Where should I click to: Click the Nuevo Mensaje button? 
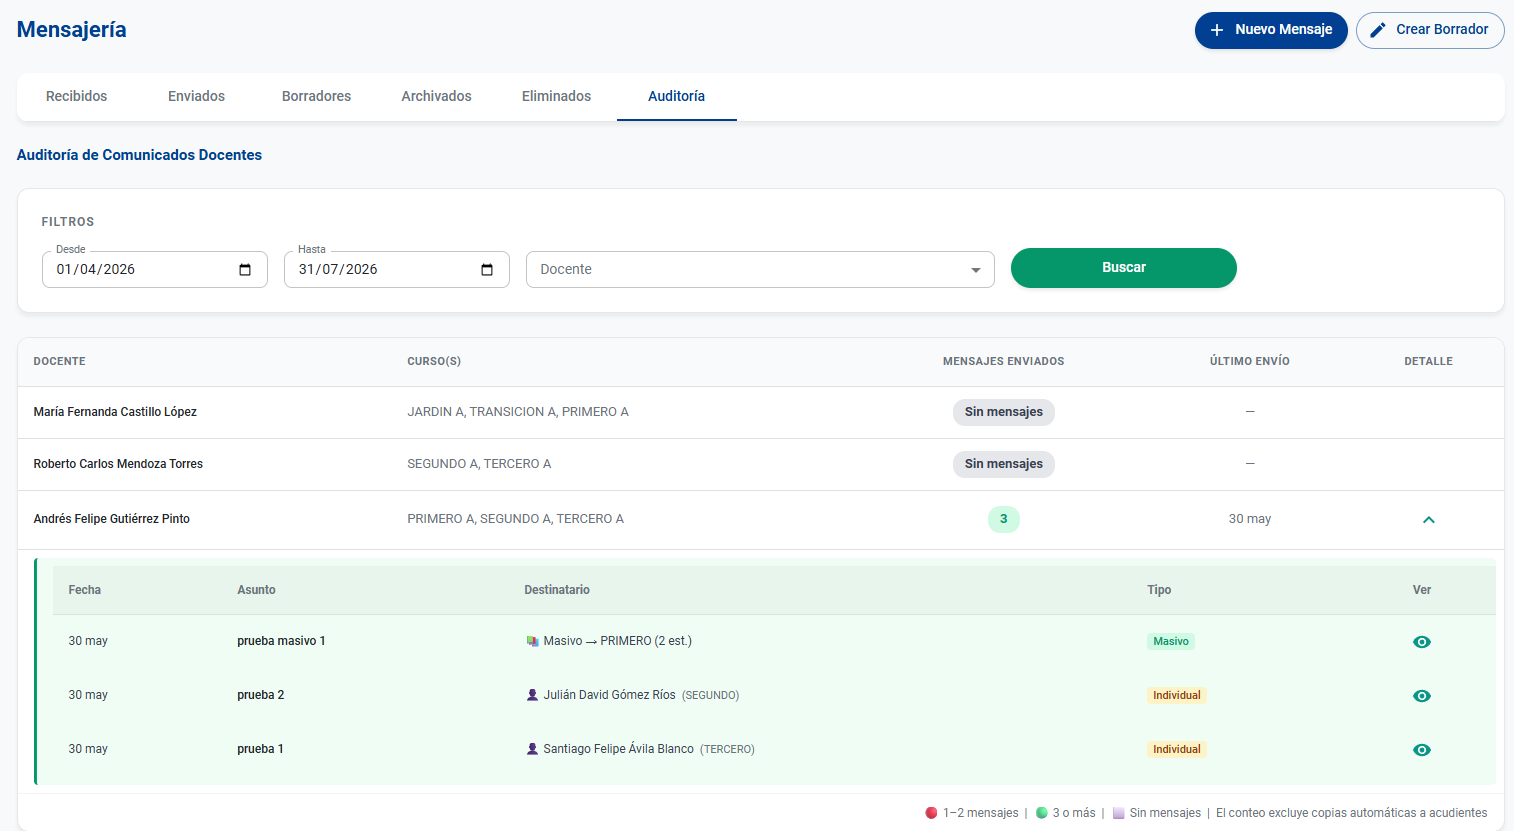1271,30
